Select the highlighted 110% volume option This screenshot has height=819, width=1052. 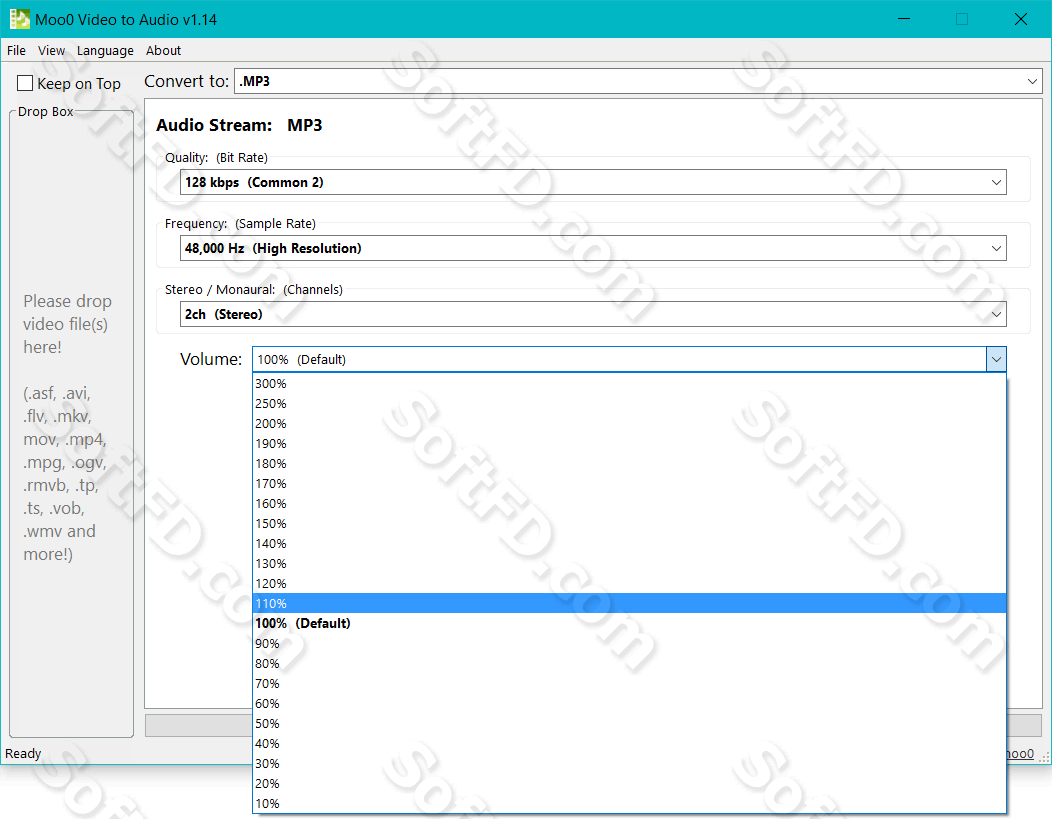coord(629,604)
